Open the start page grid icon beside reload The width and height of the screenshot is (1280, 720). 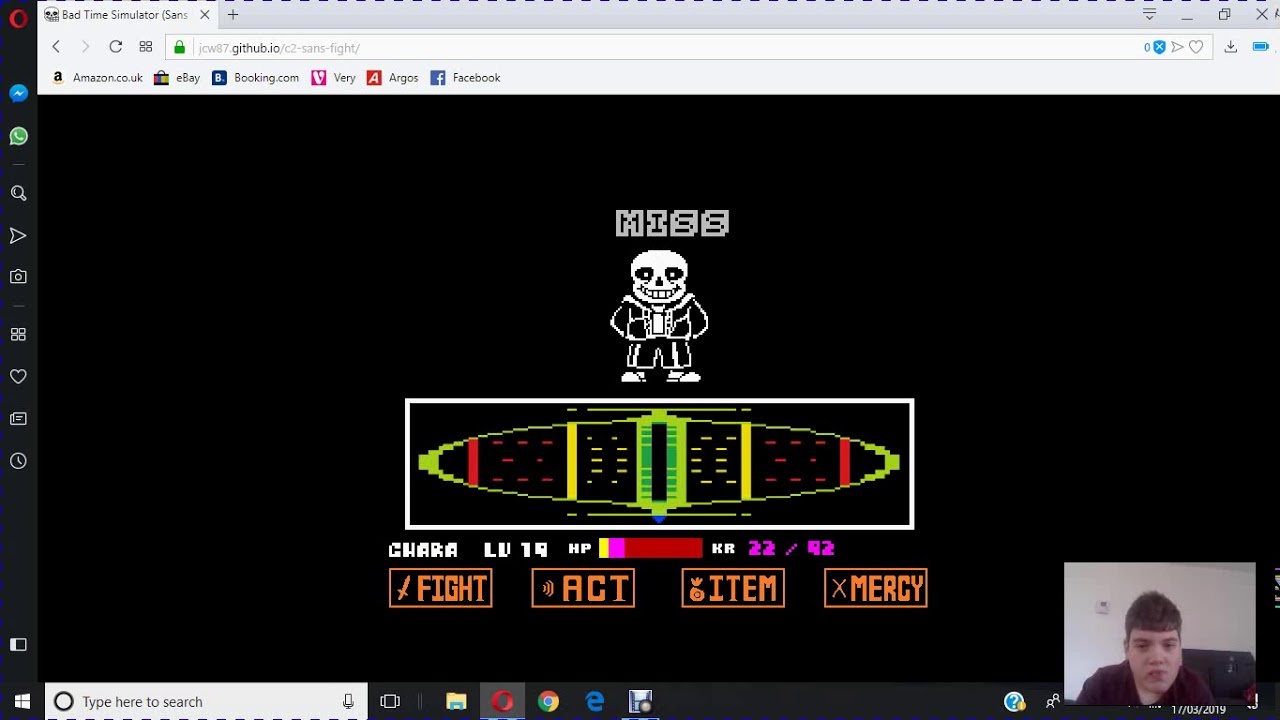[145, 47]
